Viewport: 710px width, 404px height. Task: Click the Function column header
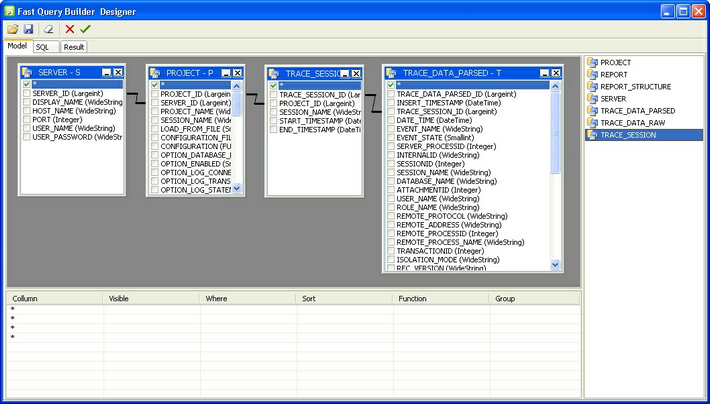point(441,298)
